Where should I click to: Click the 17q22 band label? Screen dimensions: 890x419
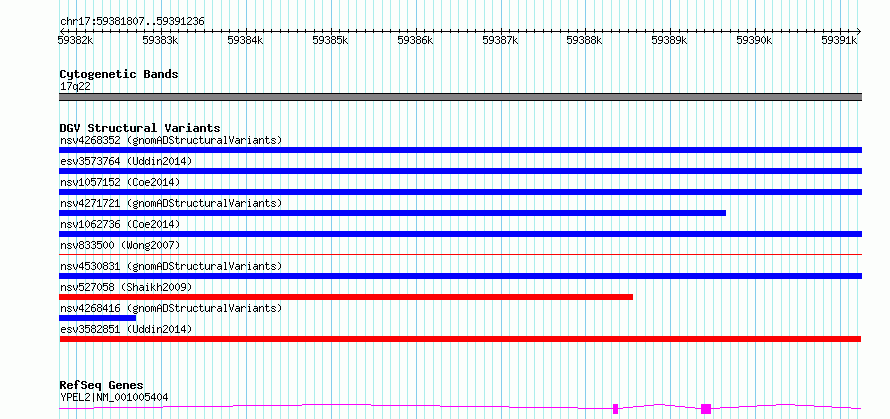point(75,87)
